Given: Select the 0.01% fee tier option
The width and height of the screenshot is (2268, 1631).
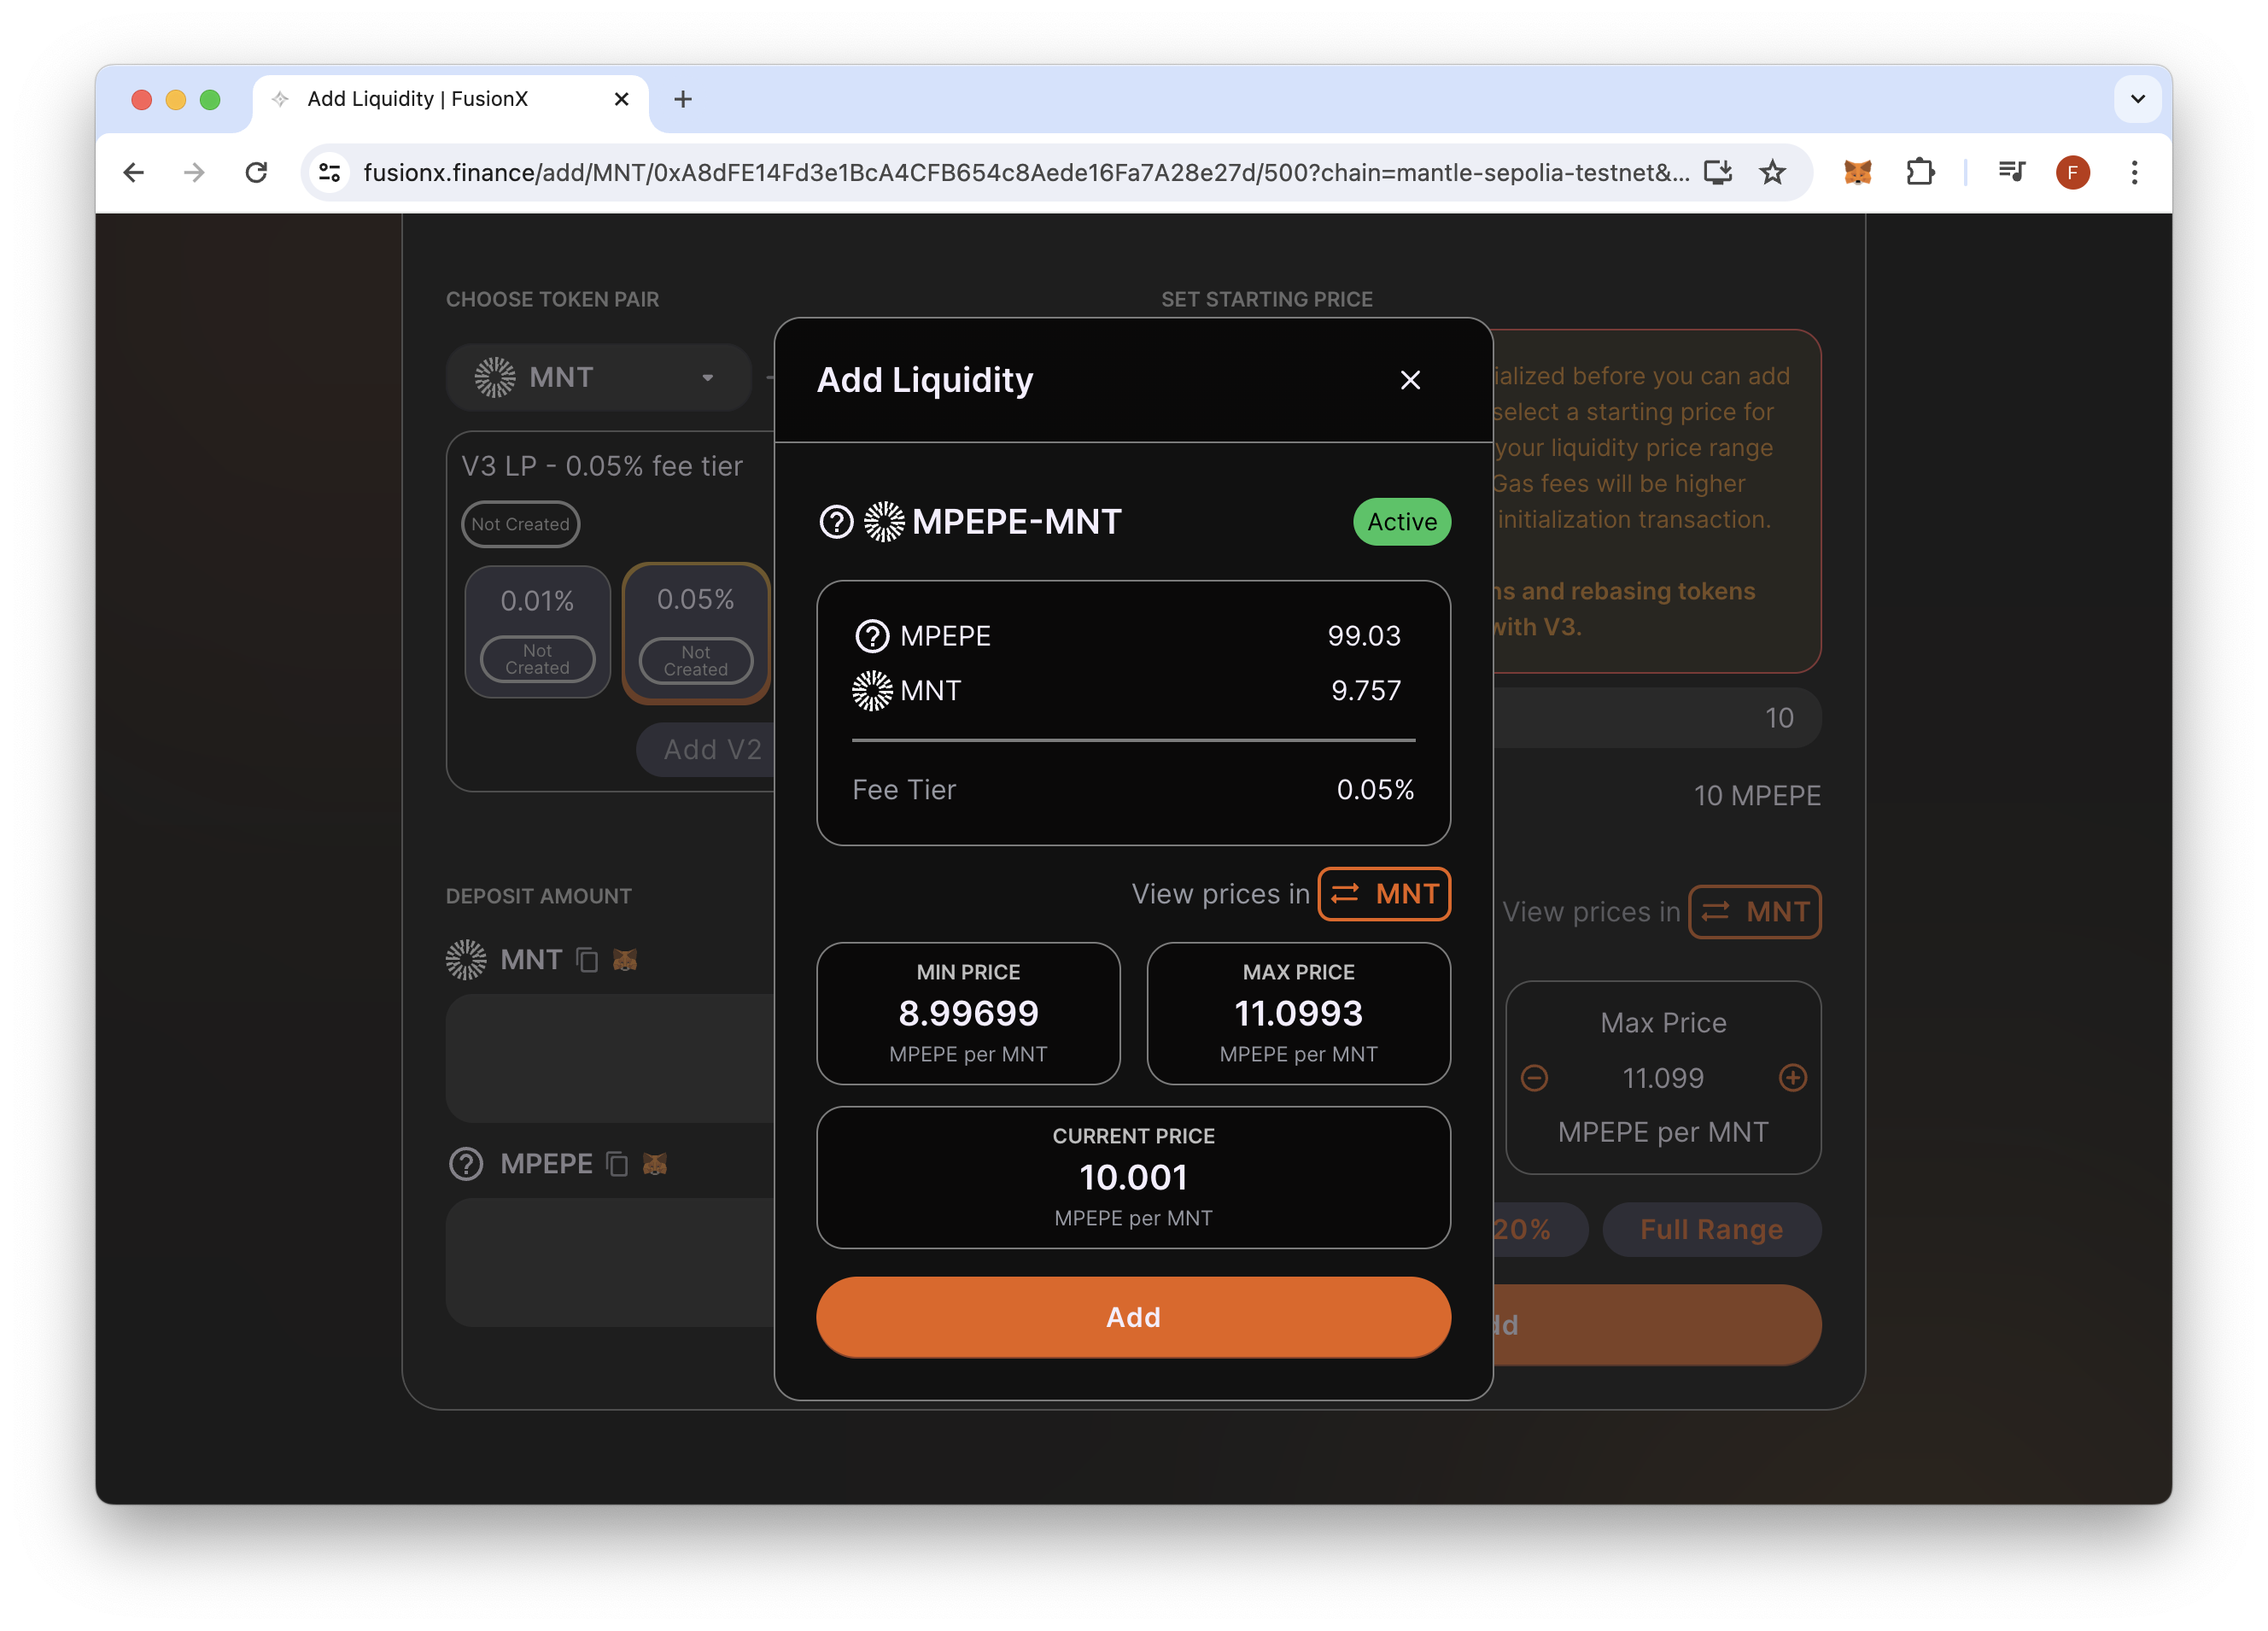Looking at the screenshot, I should point(537,631).
